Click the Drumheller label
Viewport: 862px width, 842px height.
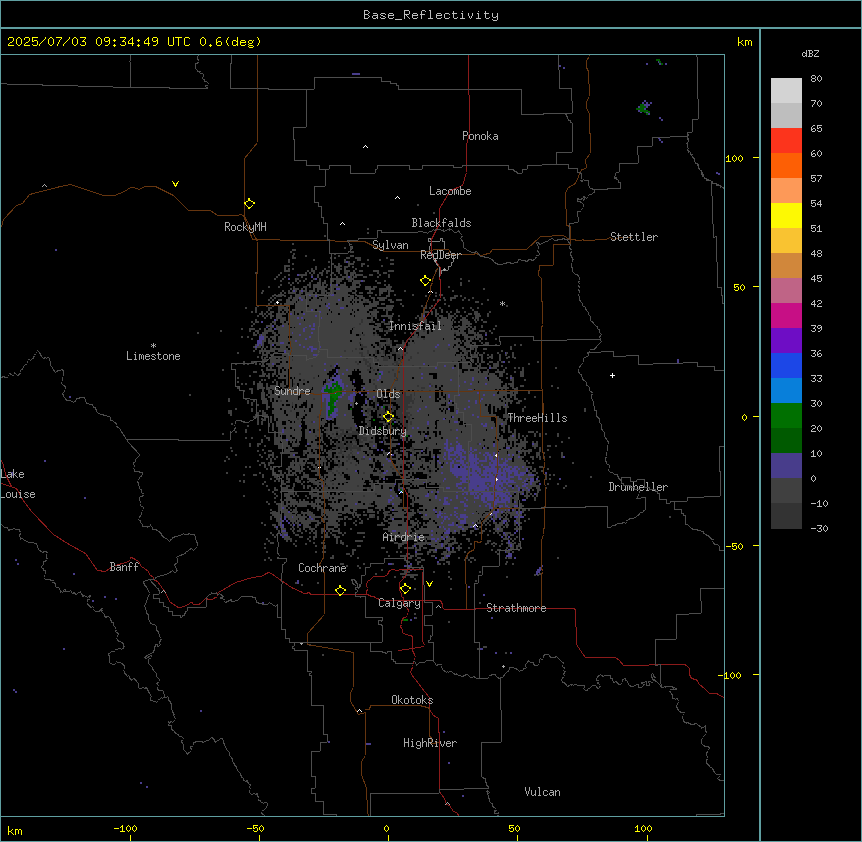(638, 487)
